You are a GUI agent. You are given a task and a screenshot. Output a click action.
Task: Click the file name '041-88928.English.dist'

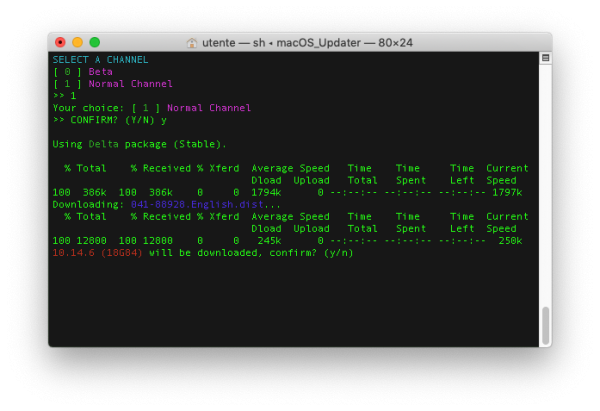[x=197, y=205]
